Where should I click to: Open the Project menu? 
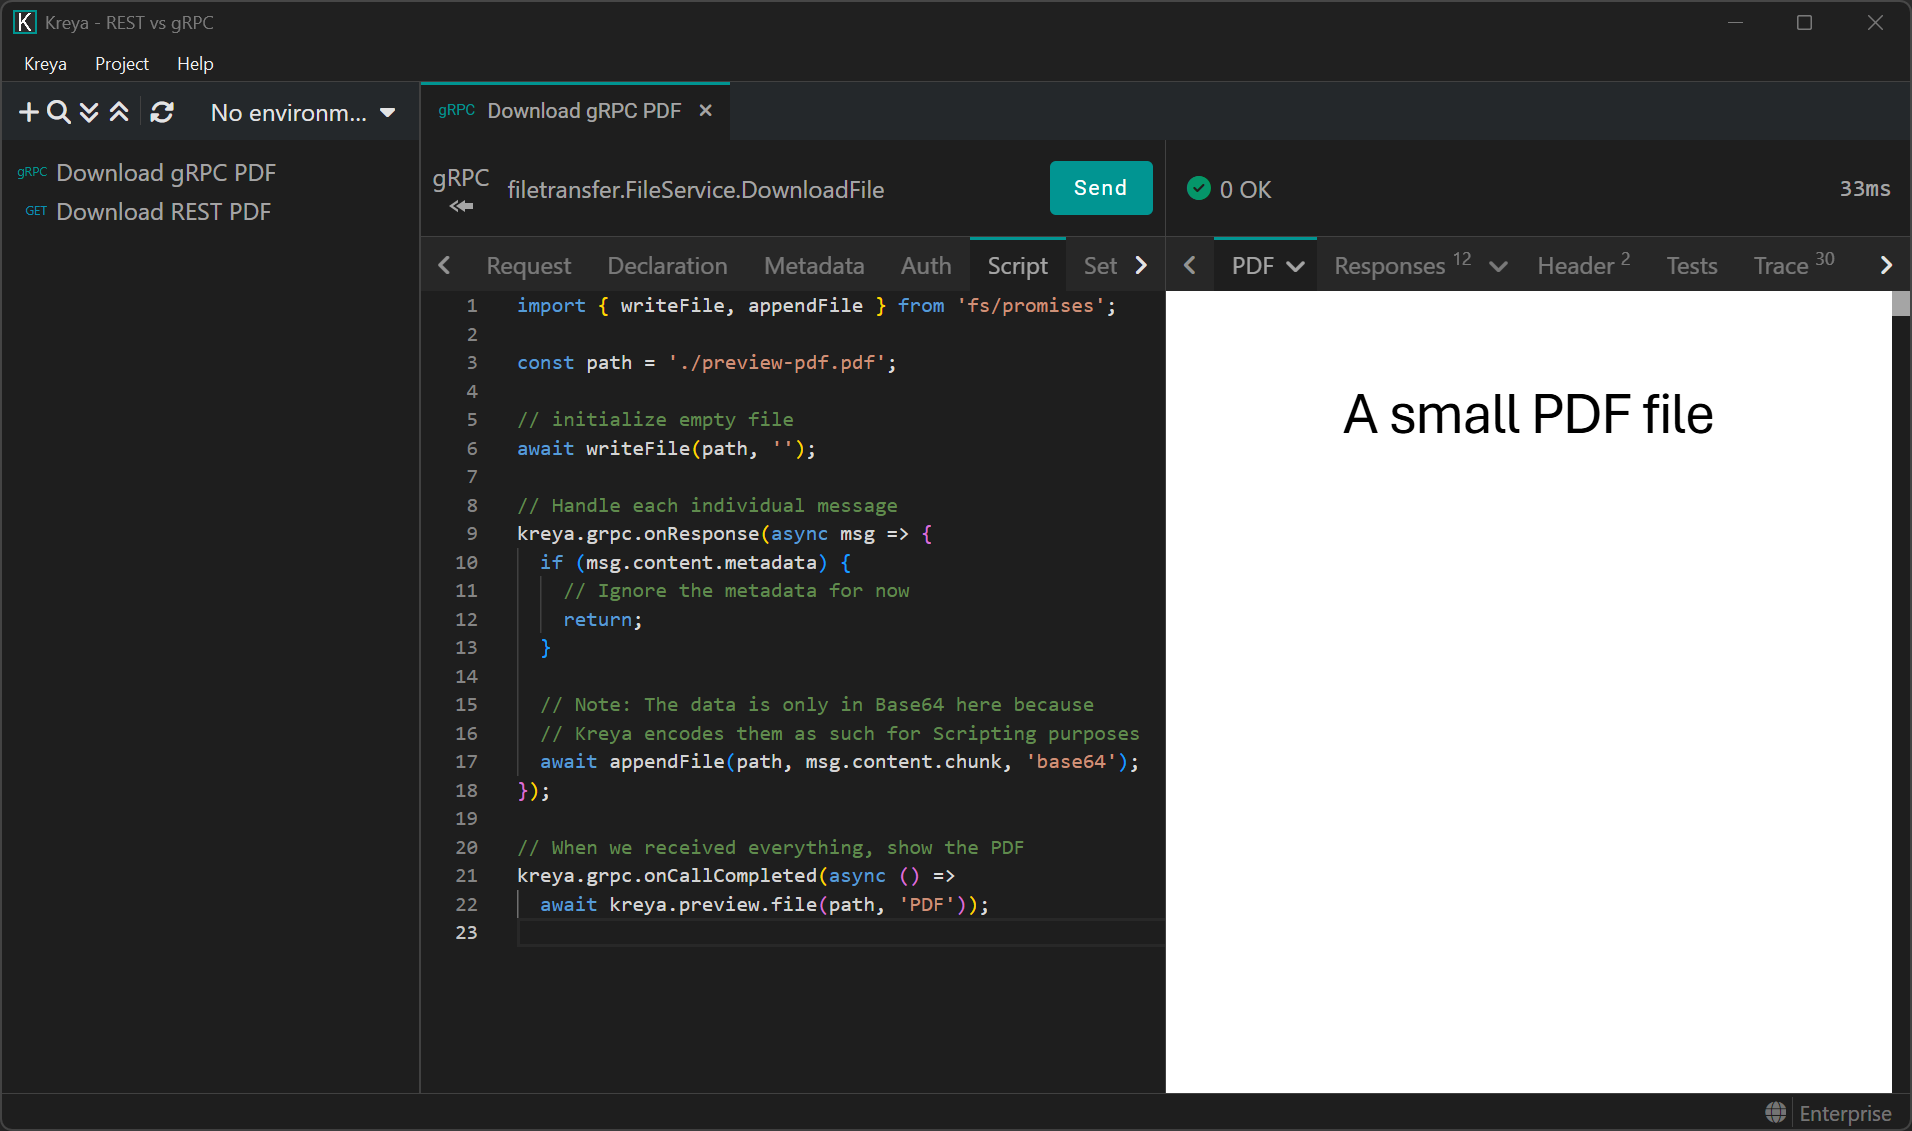click(x=121, y=64)
